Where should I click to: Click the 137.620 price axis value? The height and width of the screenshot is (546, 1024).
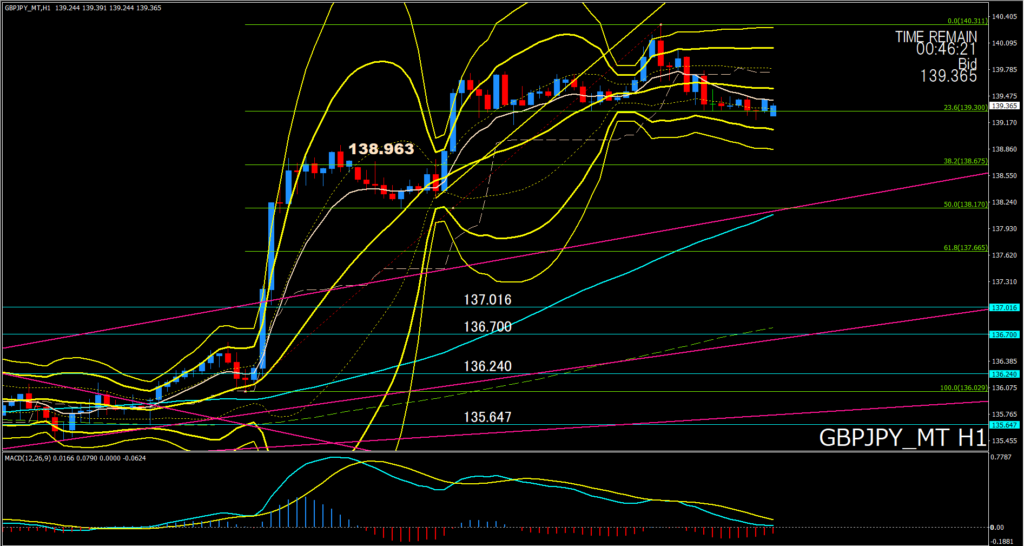point(1006,255)
